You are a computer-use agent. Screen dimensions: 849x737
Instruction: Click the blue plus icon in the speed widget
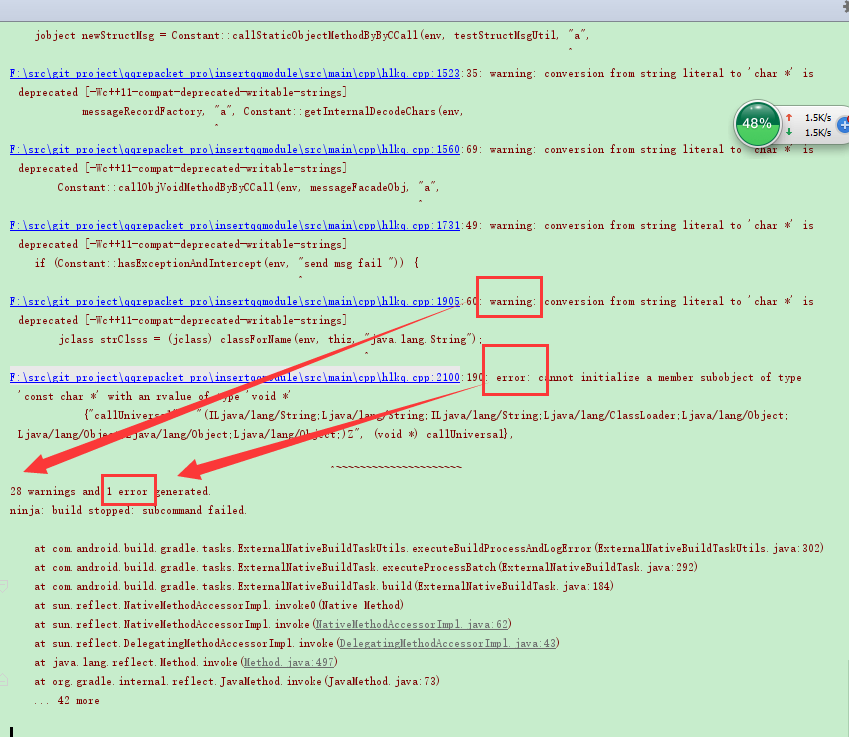pos(843,124)
